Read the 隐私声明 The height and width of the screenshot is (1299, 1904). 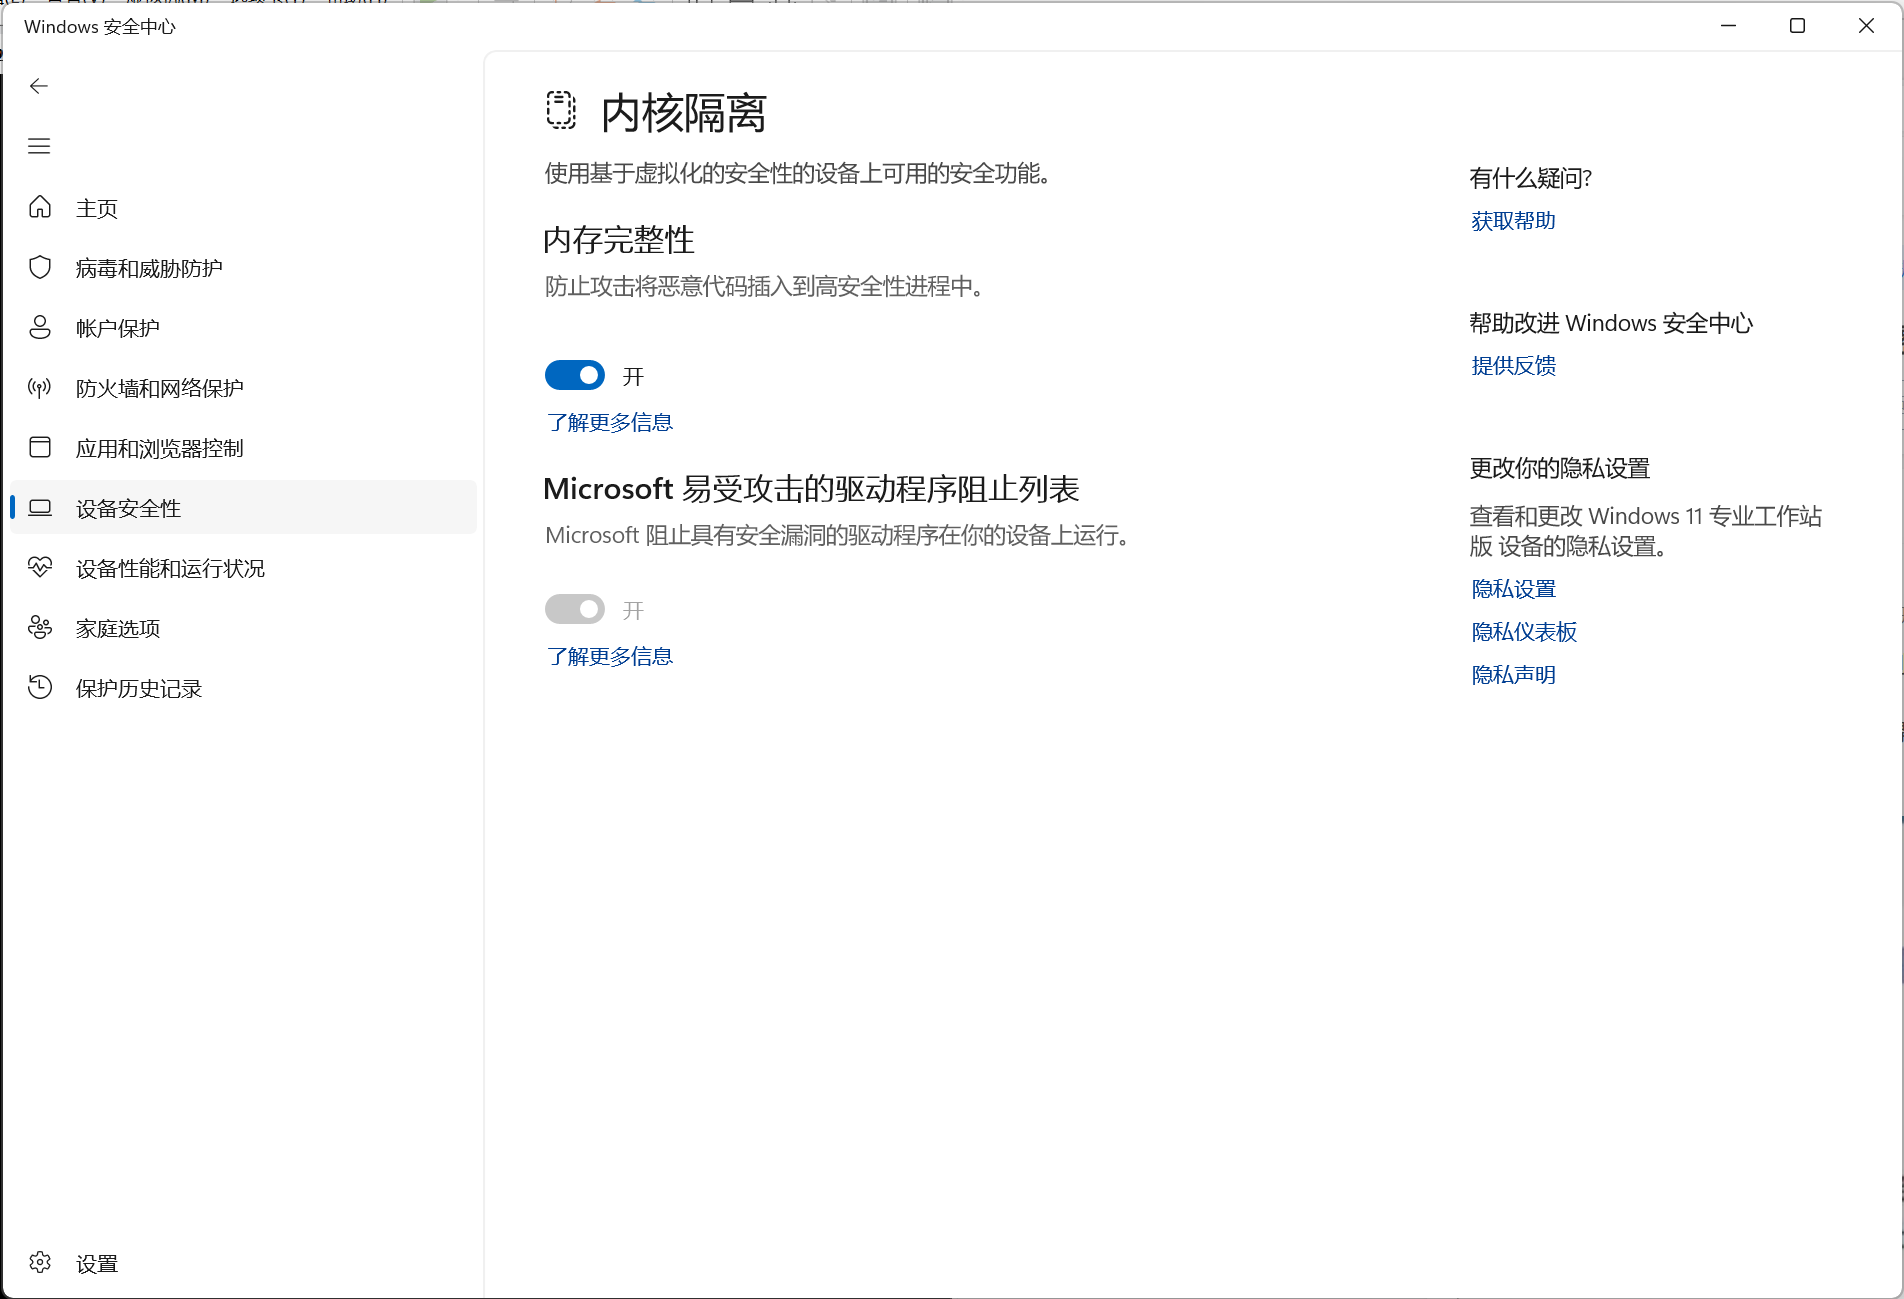pyautogui.click(x=1512, y=673)
